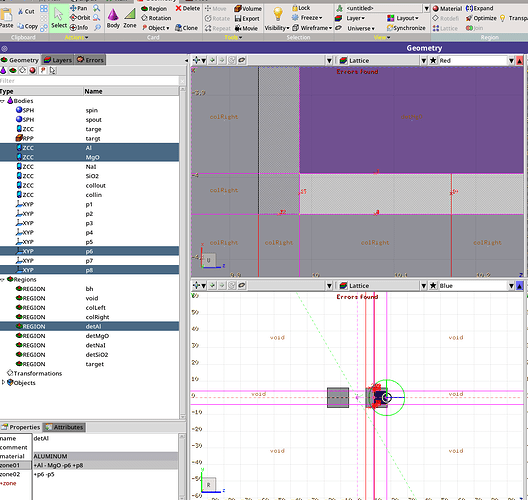Viewport: 528px width, 500px height.
Task: Click the Delete card button
Action: 188,8
